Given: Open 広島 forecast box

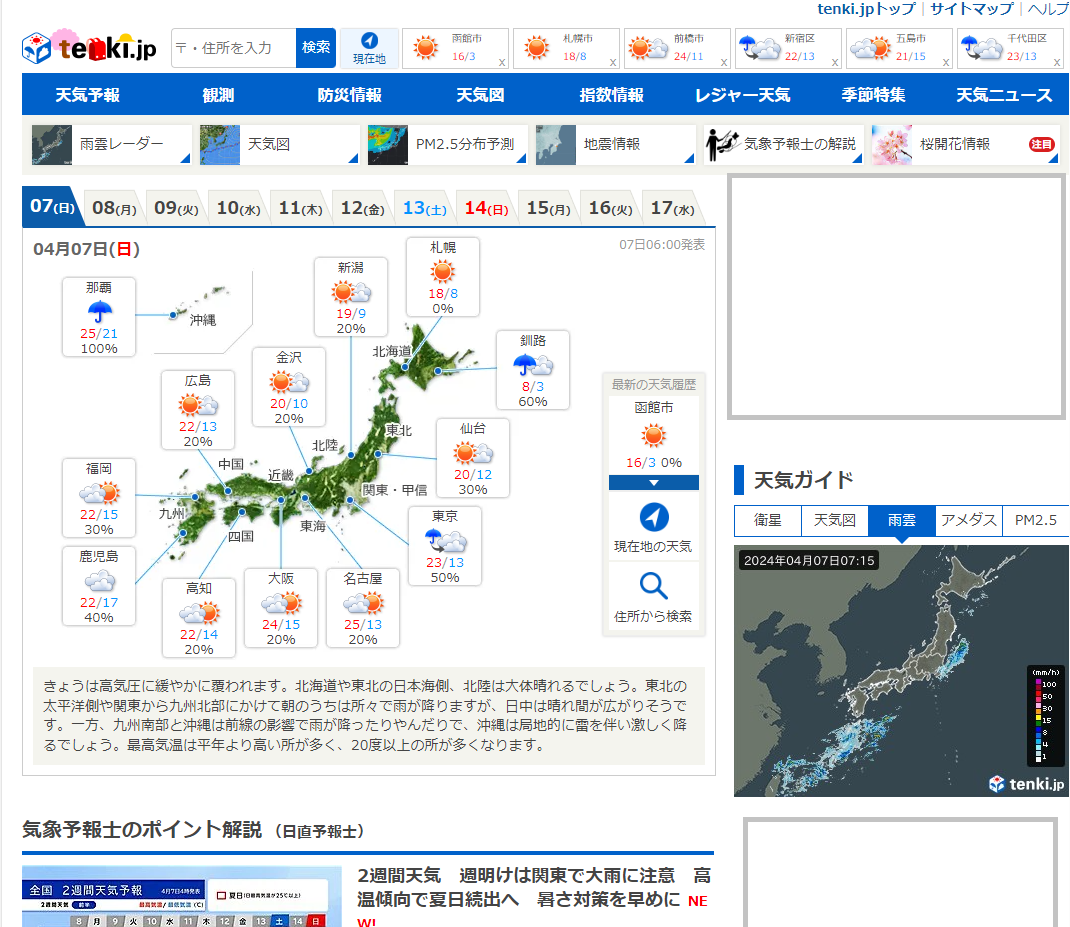Looking at the screenshot, I should tap(198, 410).
